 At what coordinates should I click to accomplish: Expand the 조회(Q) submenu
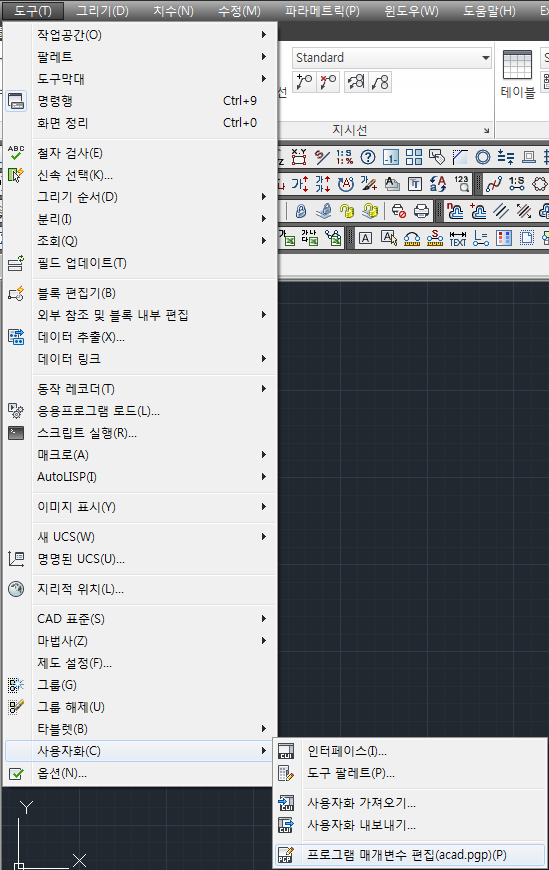pos(140,241)
